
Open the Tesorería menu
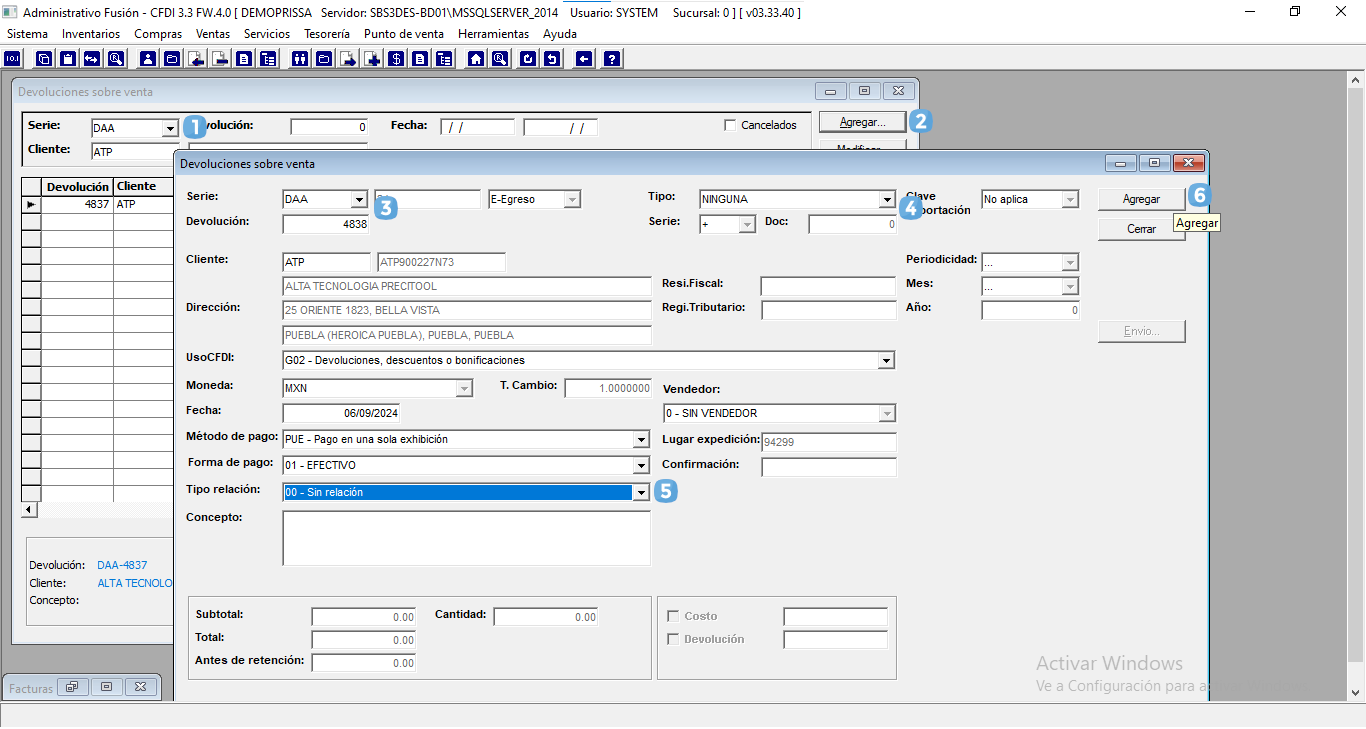click(327, 34)
